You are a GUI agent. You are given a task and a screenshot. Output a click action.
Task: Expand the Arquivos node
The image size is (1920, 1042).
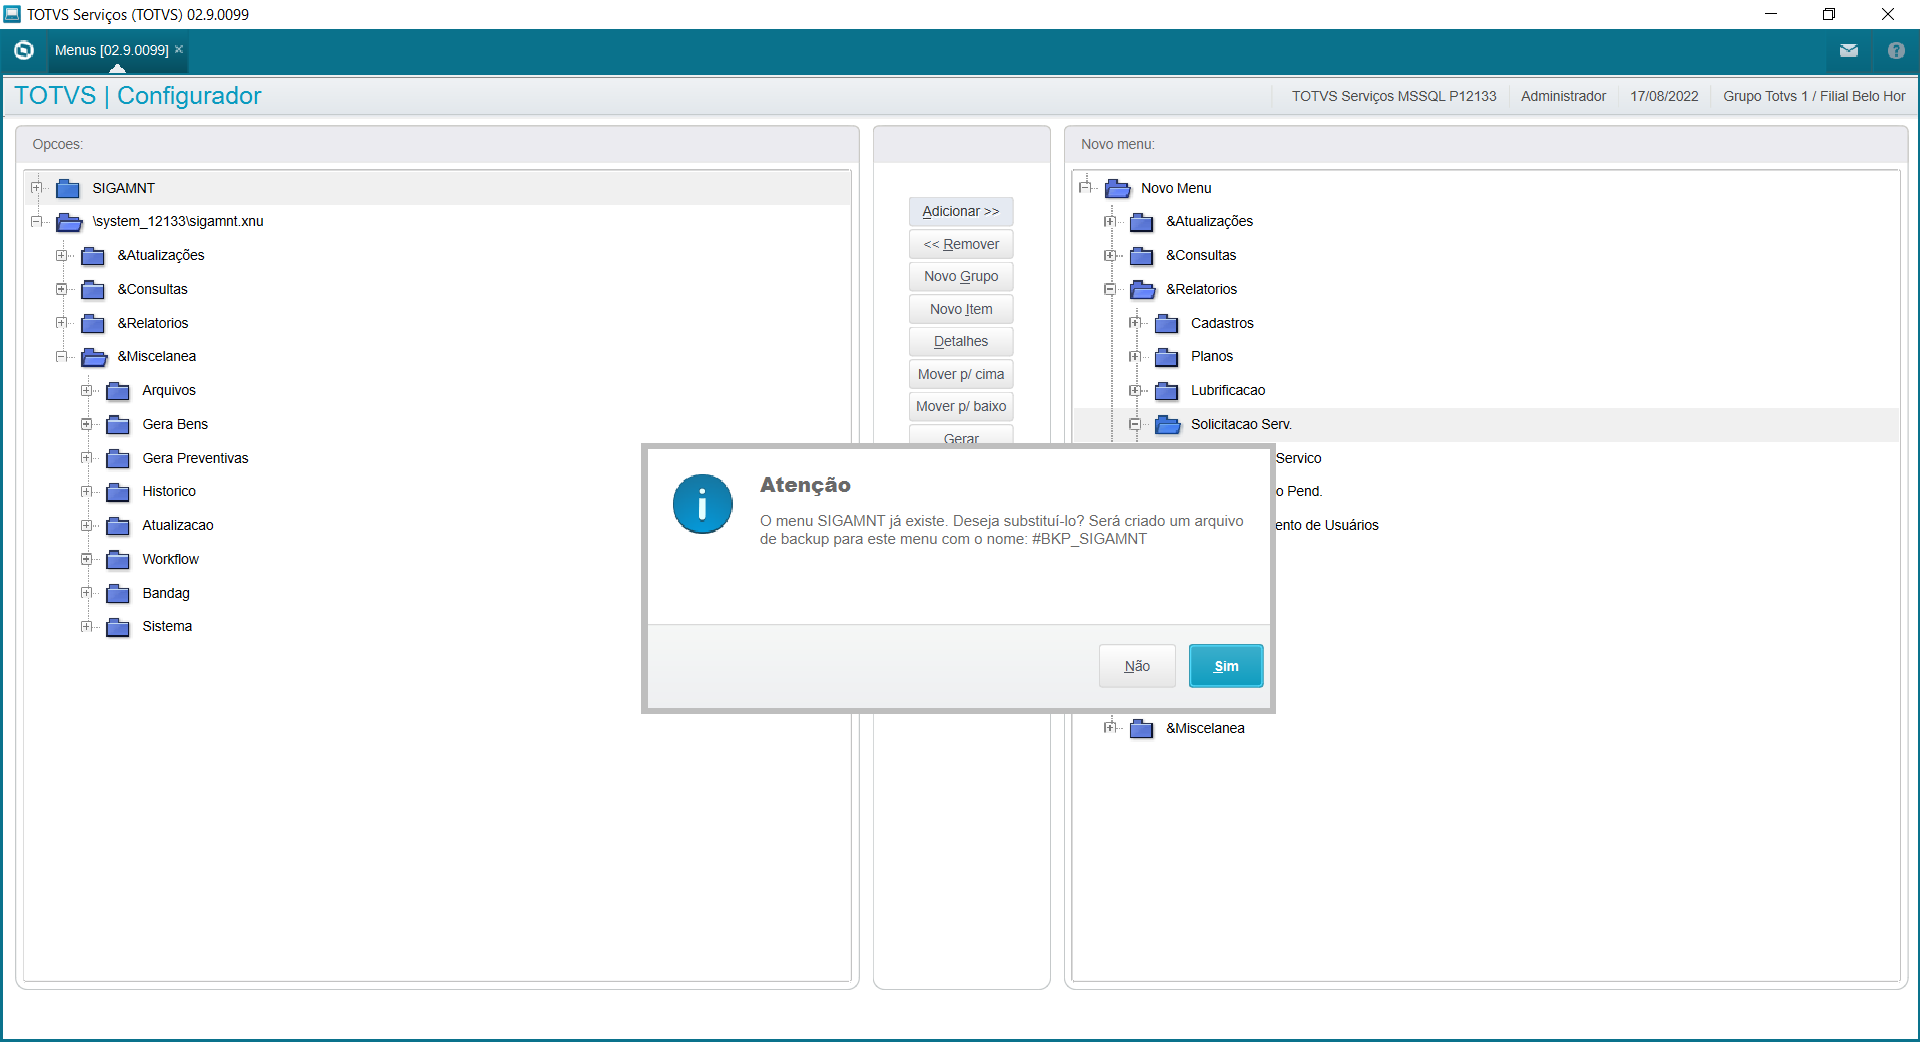click(x=87, y=390)
